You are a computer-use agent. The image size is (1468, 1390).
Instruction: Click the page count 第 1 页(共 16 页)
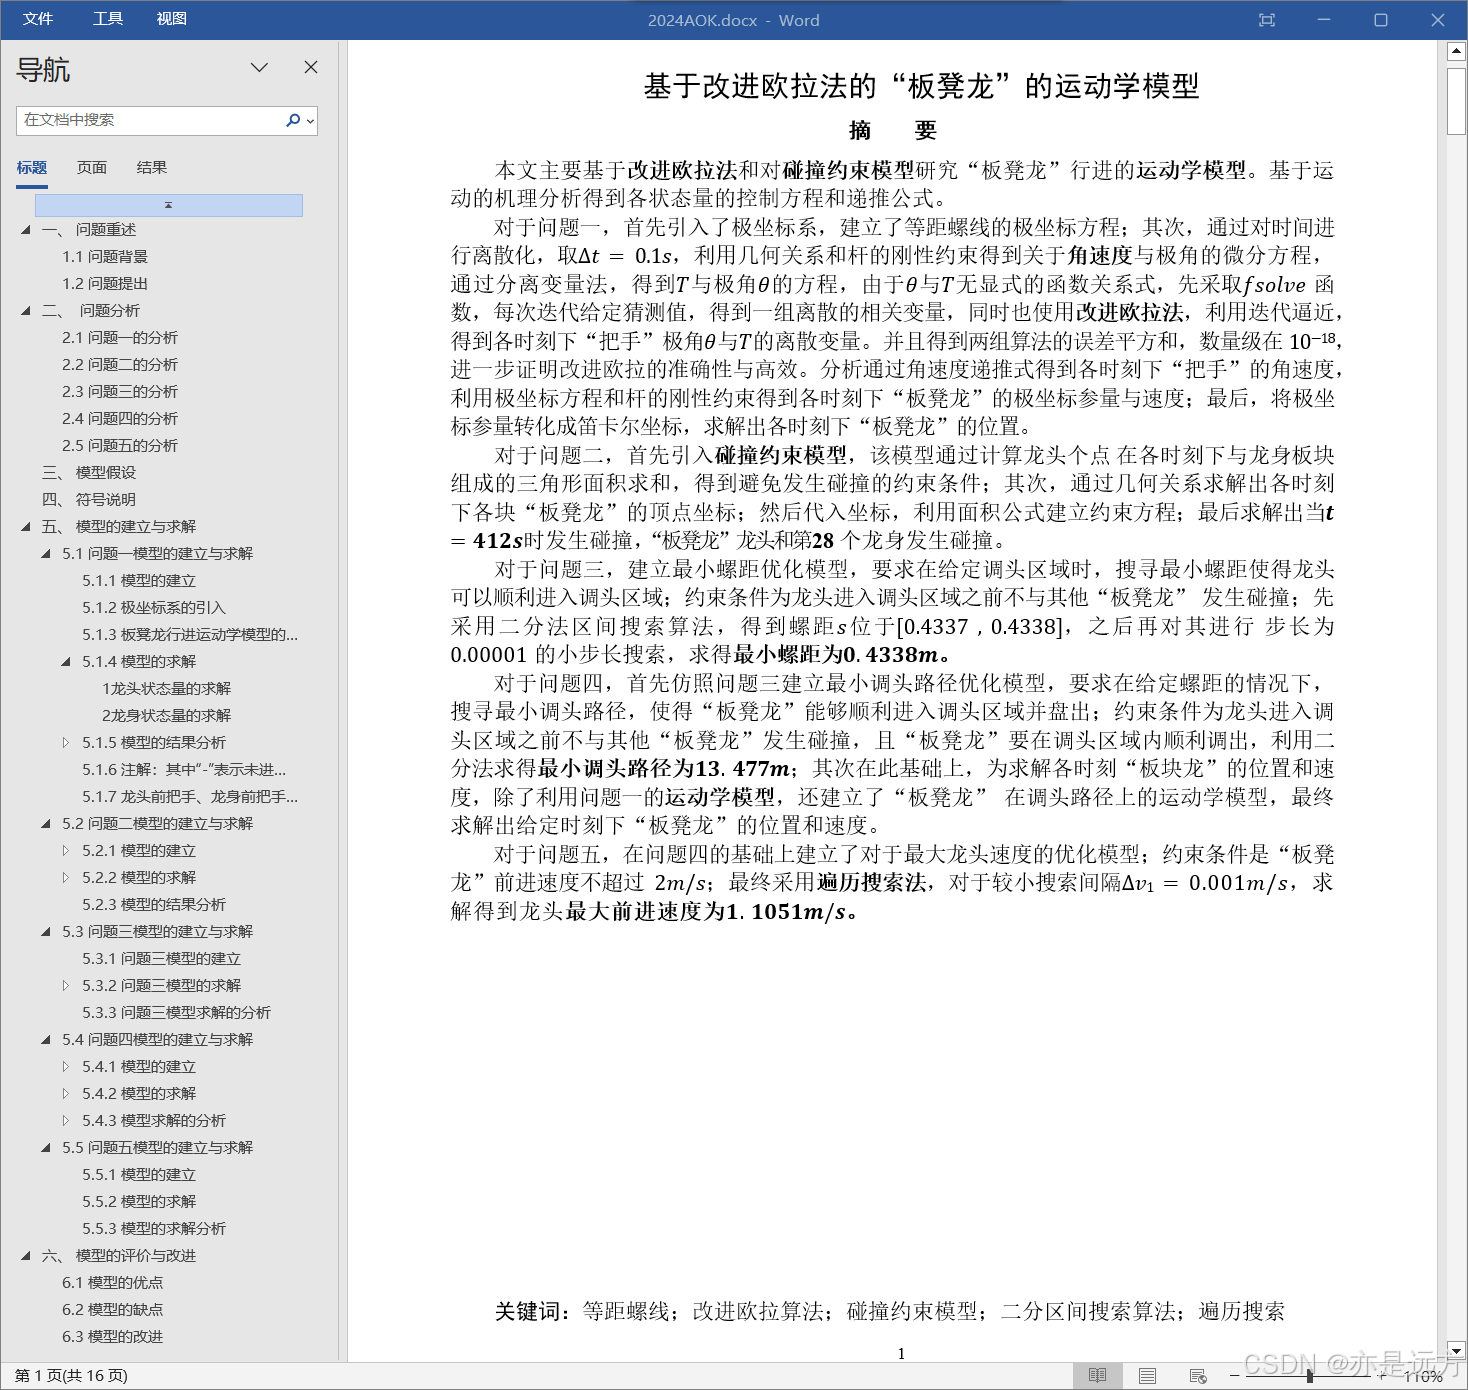[x=71, y=1376]
